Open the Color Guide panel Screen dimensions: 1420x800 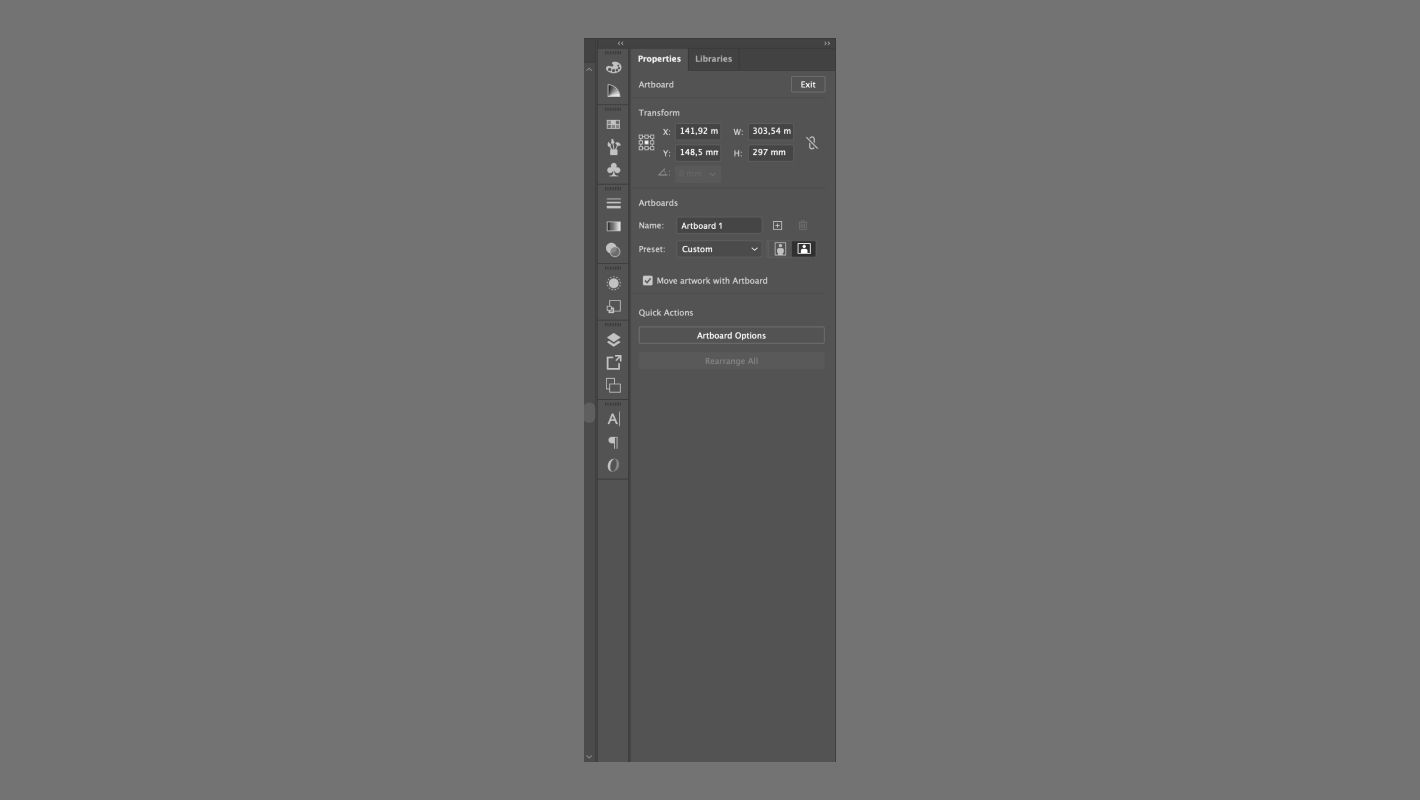pyautogui.click(x=613, y=91)
